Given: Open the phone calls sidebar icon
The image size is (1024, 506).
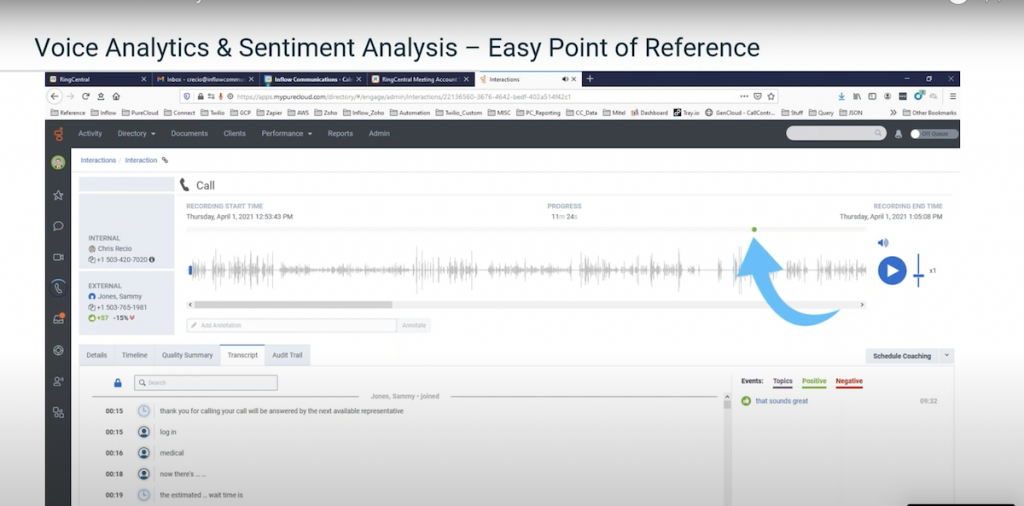Looking at the screenshot, I should [58, 288].
